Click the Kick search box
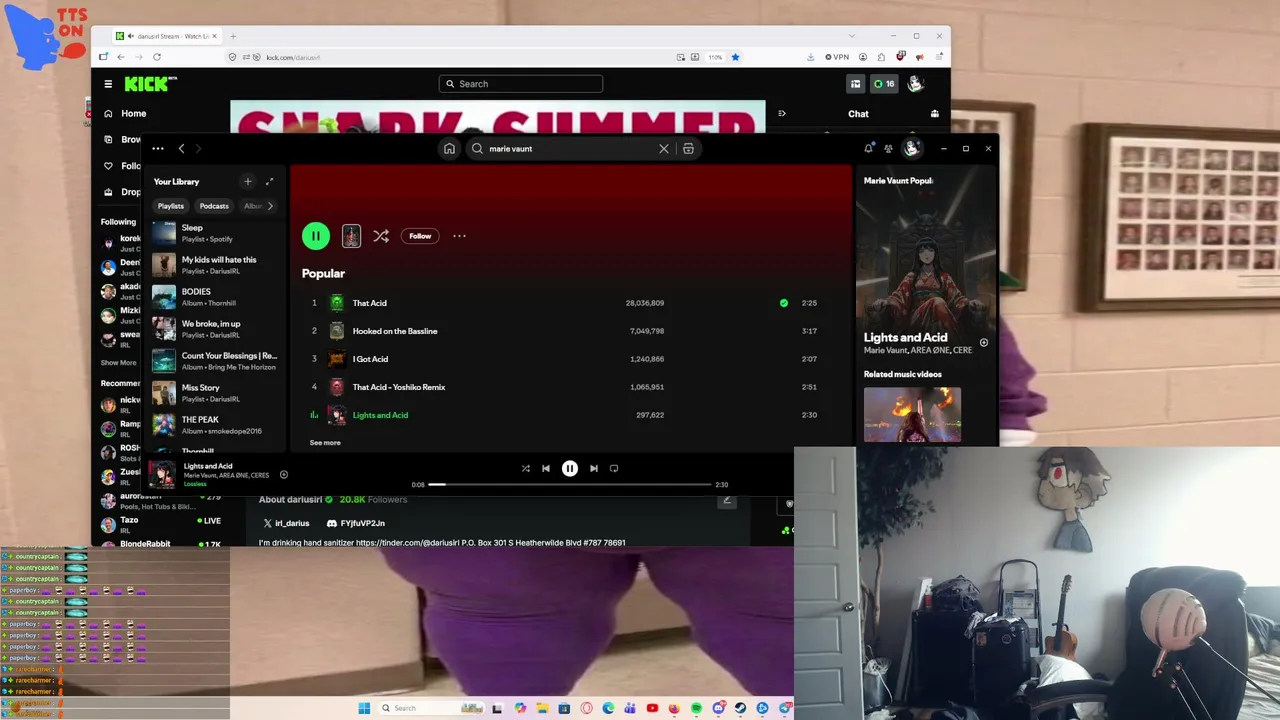Image resolution: width=1280 pixels, height=720 pixels. (x=521, y=84)
